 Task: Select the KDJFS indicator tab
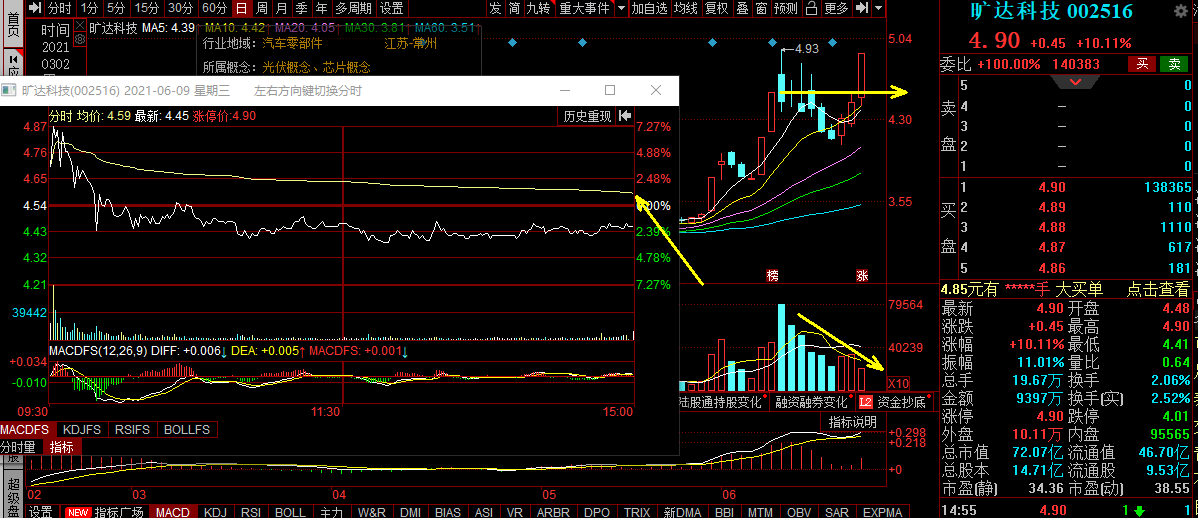pos(80,429)
